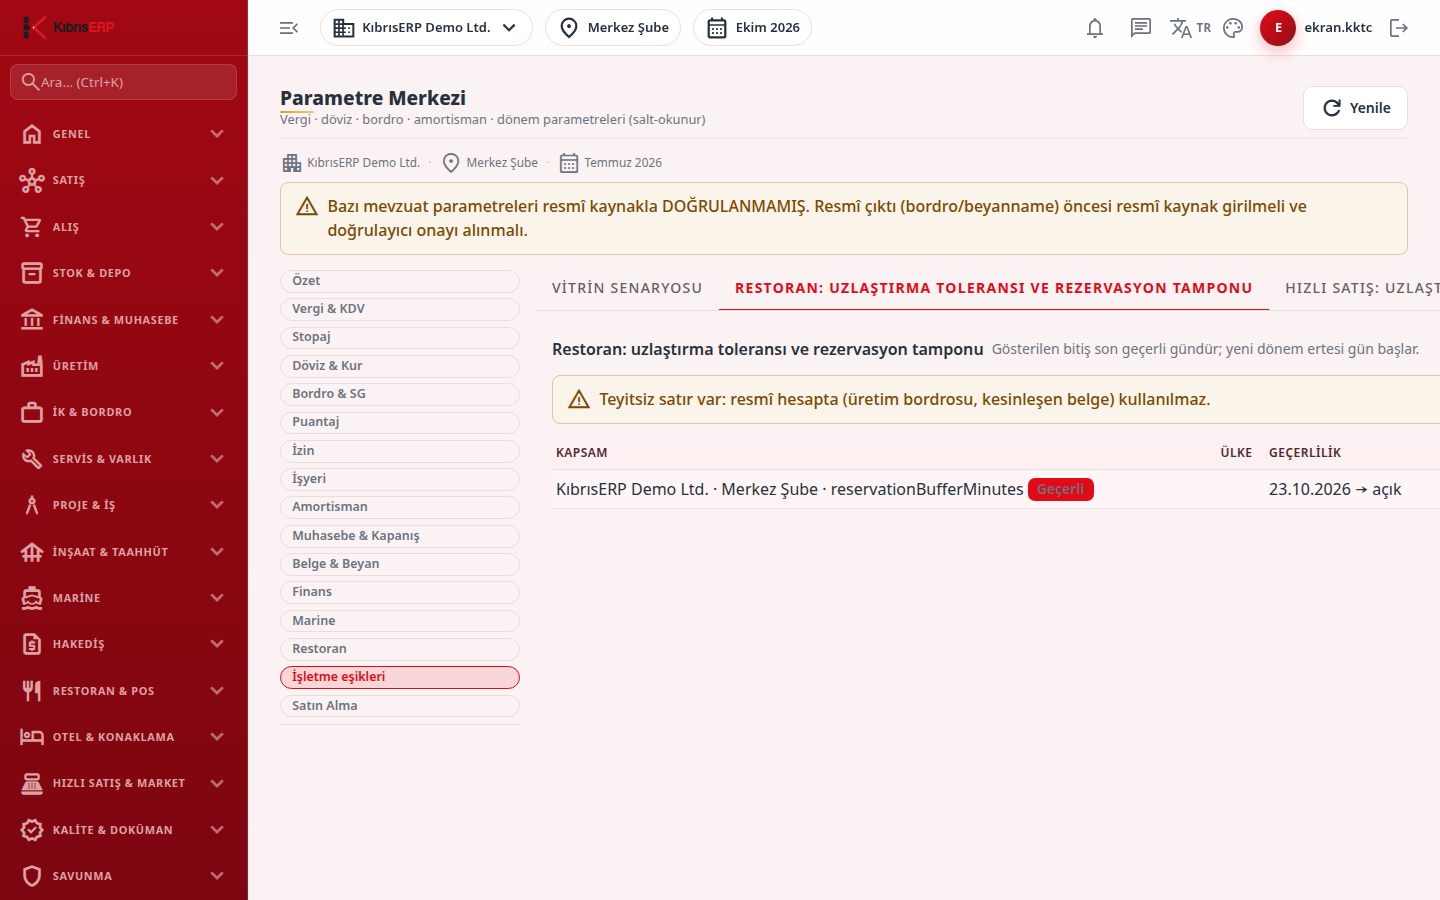Expand the SERVİS & VARLIK chevron
The image size is (1440, 900).
pyautogui.click(x=217, y=459)
